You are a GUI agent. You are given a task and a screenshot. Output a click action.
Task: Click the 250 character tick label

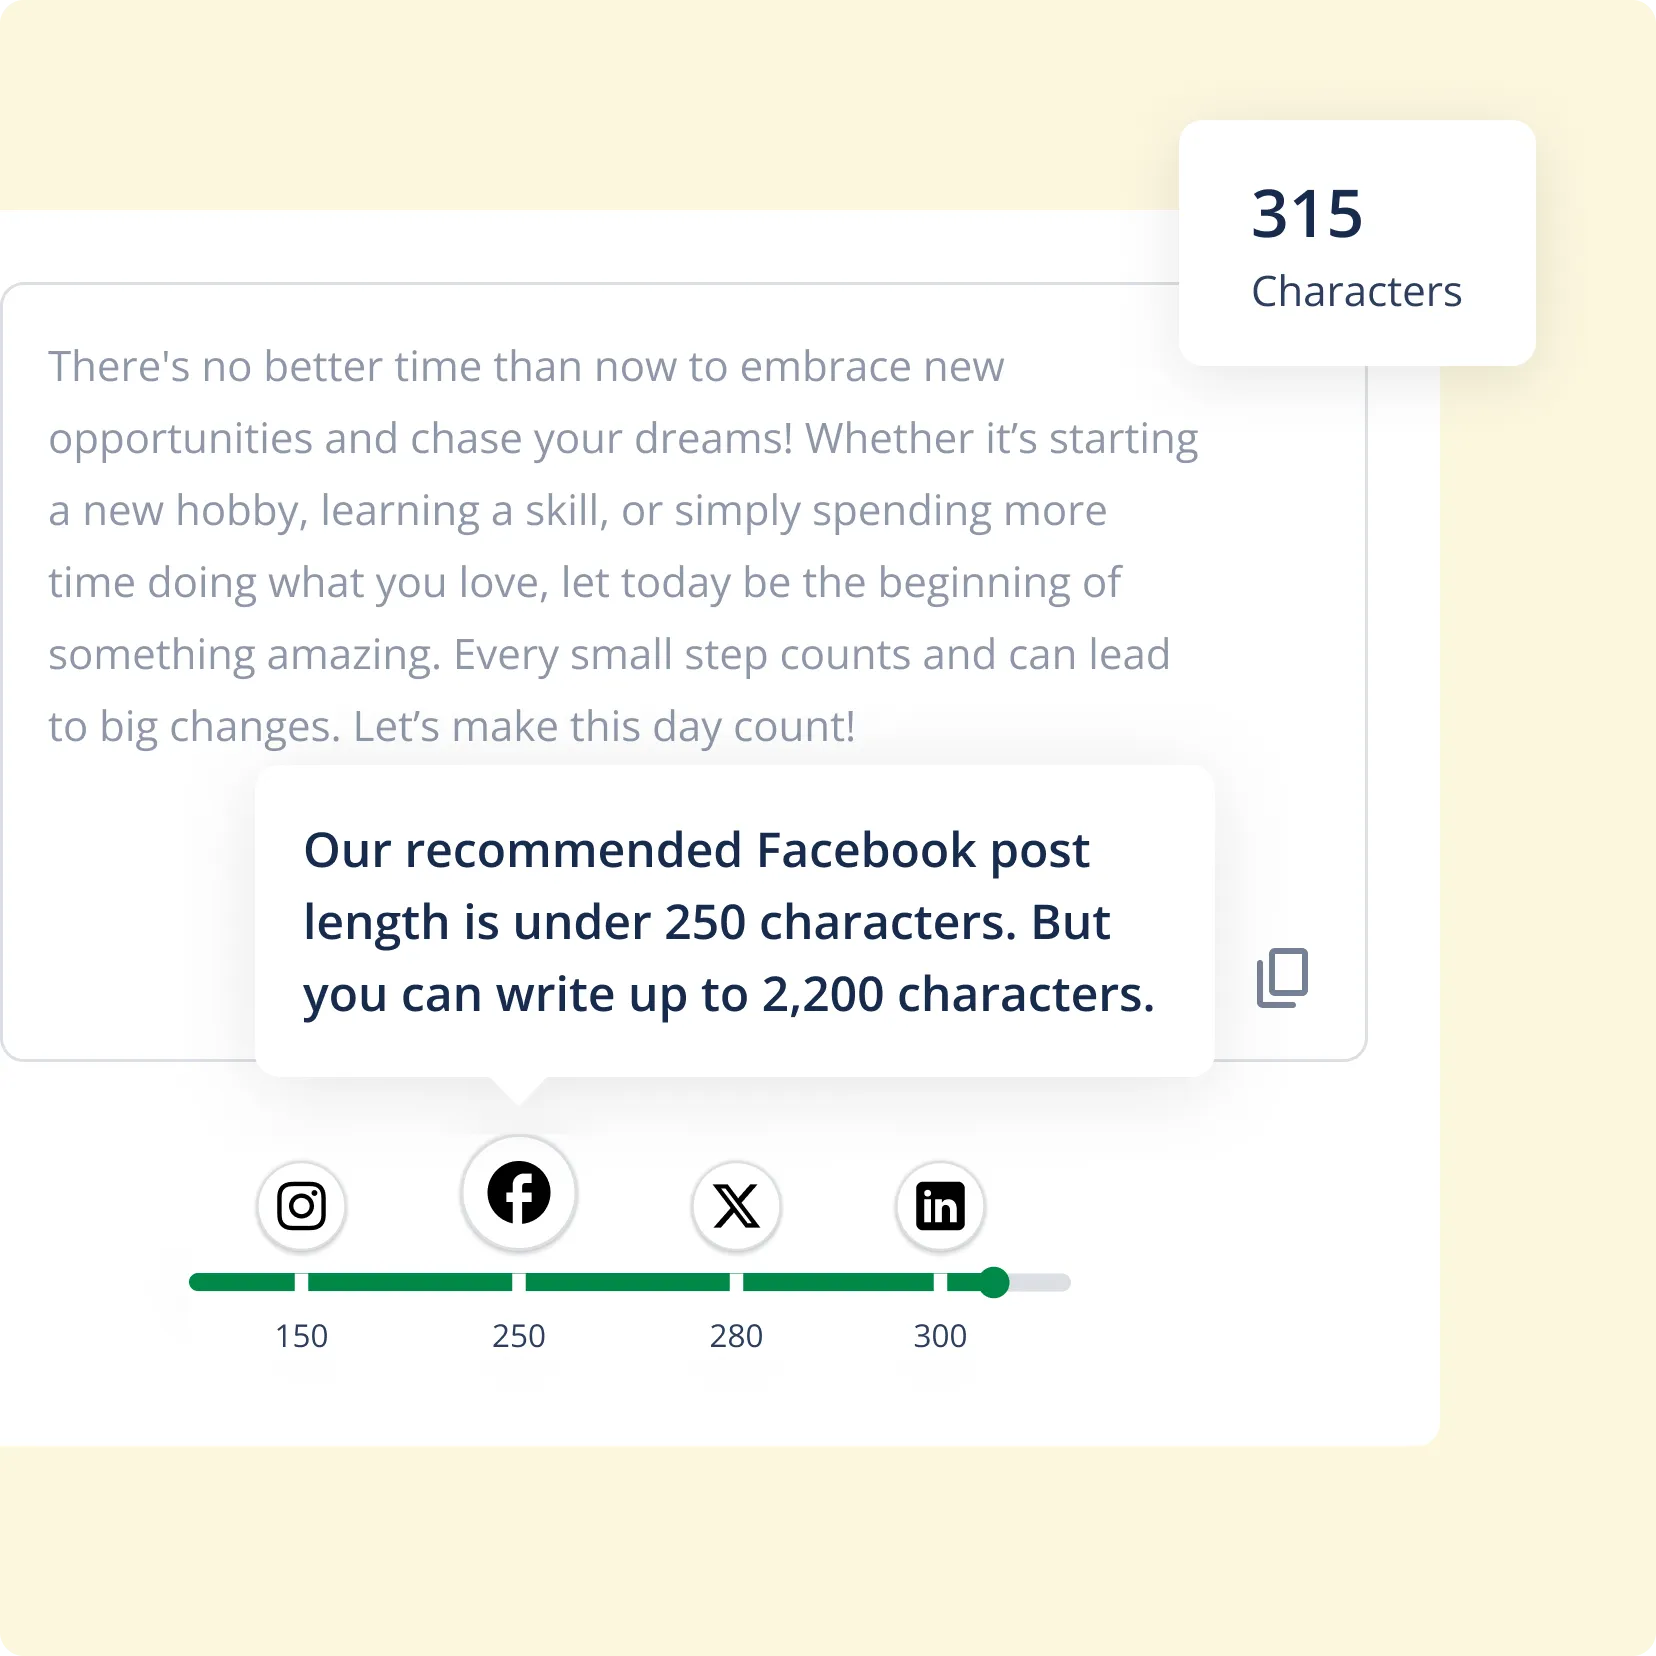point(518,1337)
